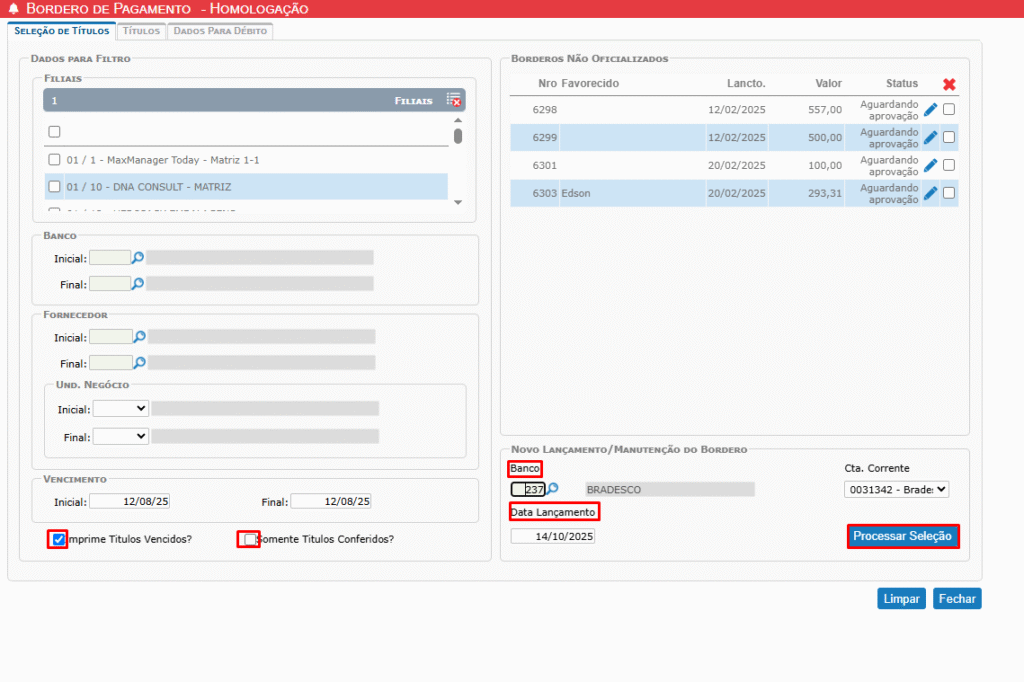
Task: Edit bordero 6303 Edson with the pencil icon
Action: (x=930, y=193)
